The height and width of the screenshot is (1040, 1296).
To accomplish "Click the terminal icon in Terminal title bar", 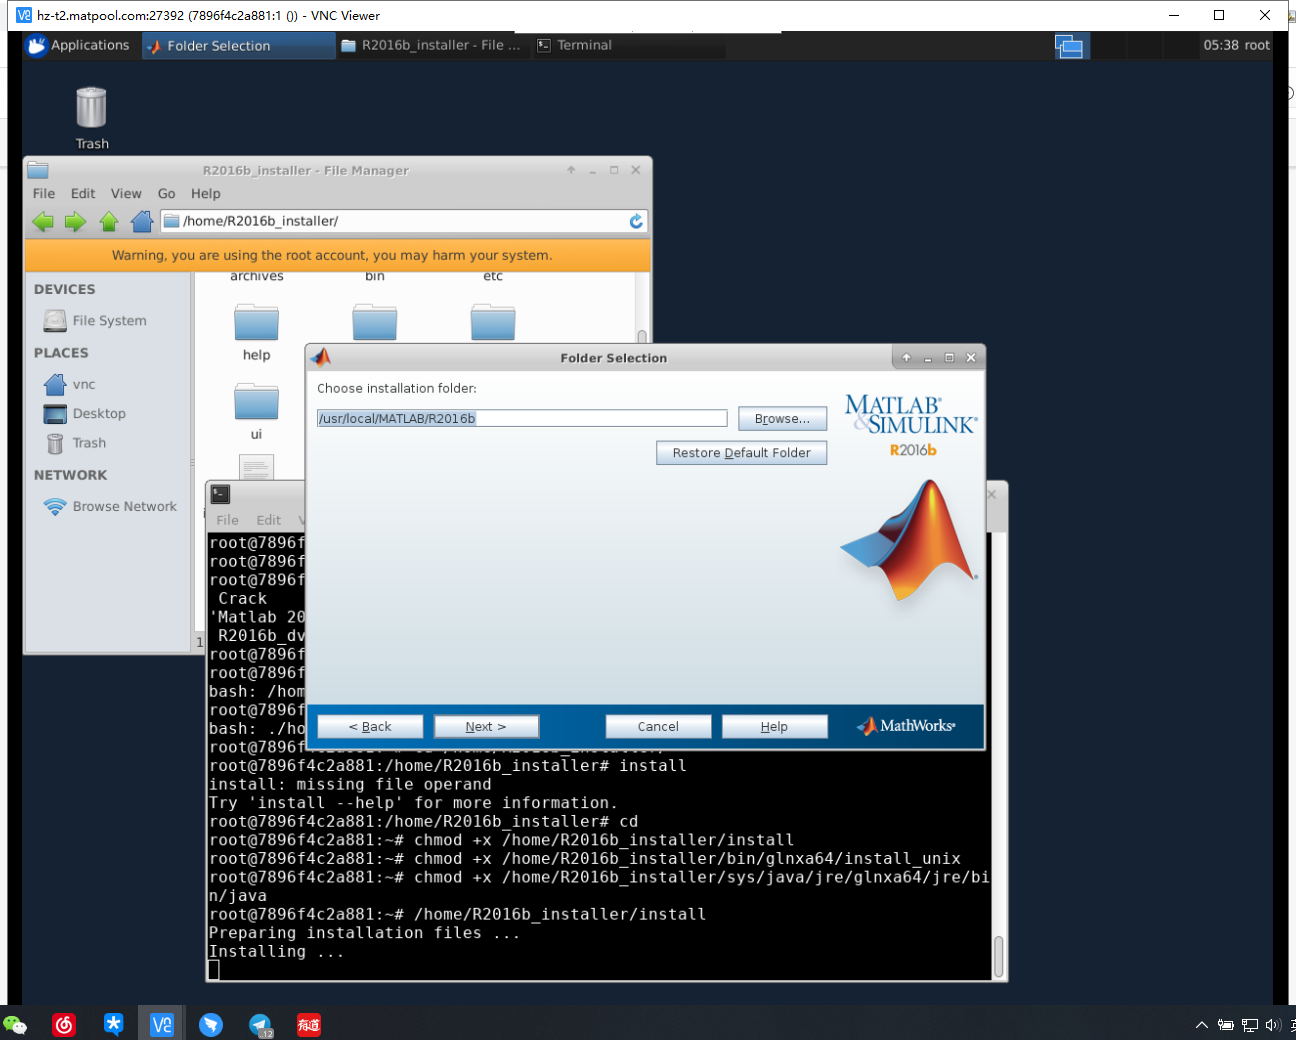I will coord(221,494).
